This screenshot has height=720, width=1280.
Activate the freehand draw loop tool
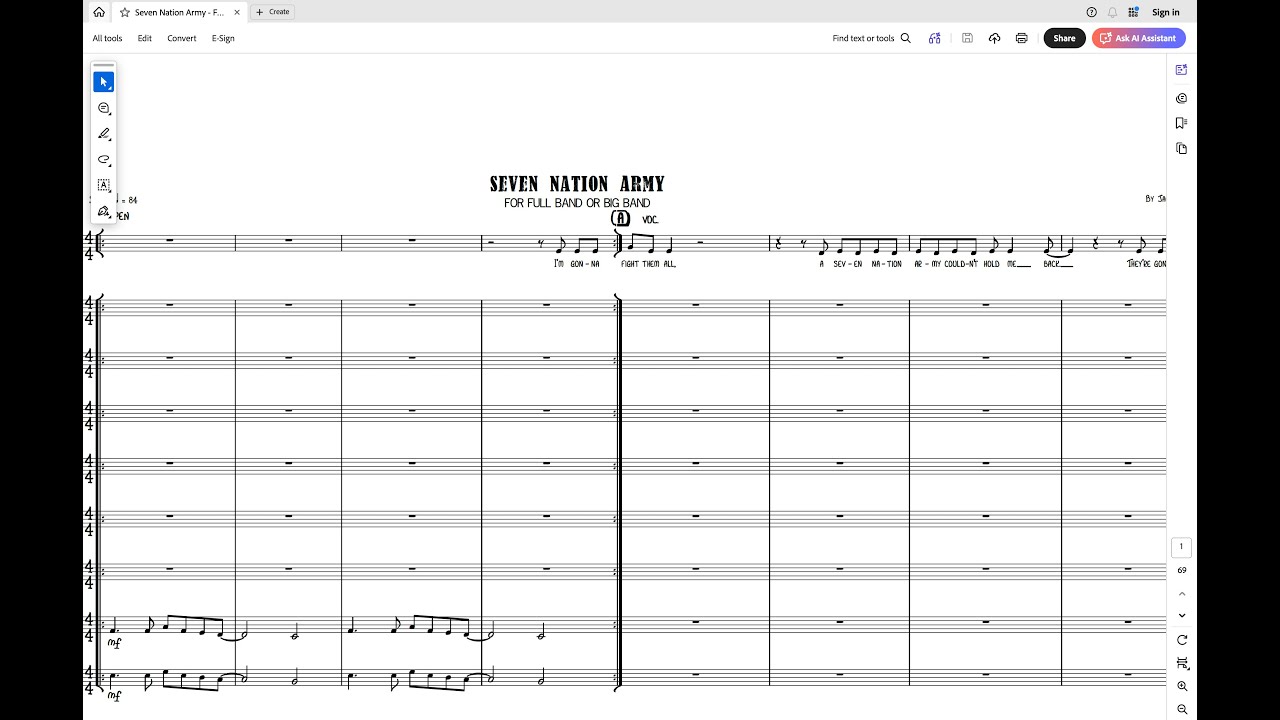click(x=103, y=160)
